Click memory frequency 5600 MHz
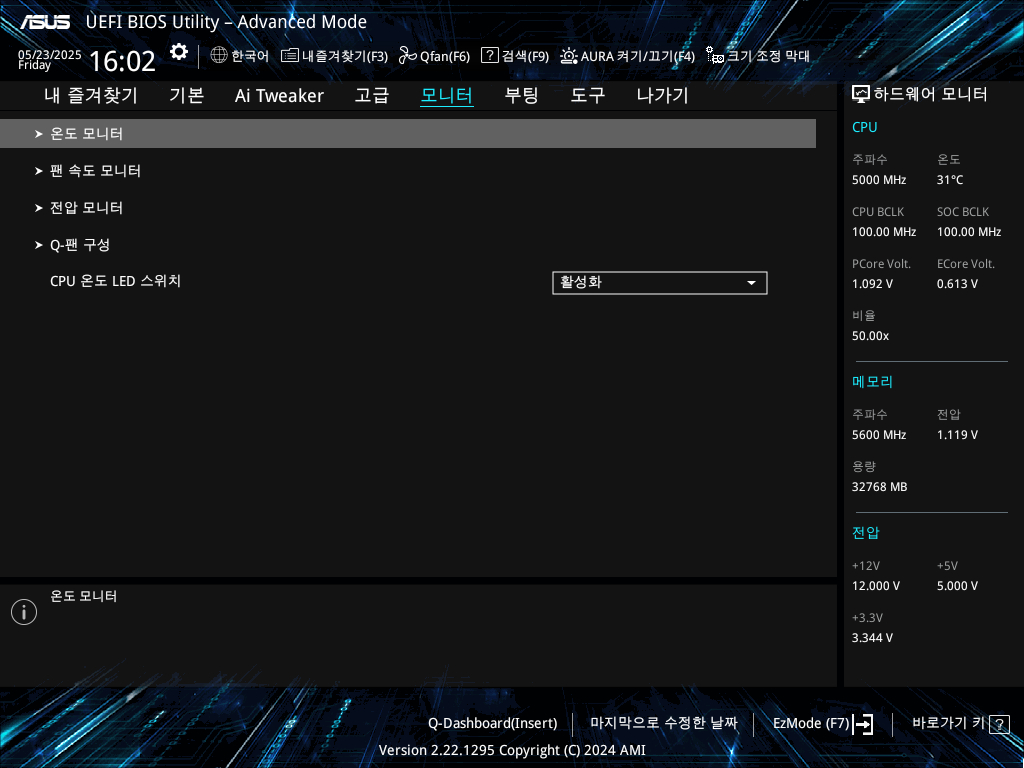1024x768 pixels. pyautogui.click(x=879, y=435)
